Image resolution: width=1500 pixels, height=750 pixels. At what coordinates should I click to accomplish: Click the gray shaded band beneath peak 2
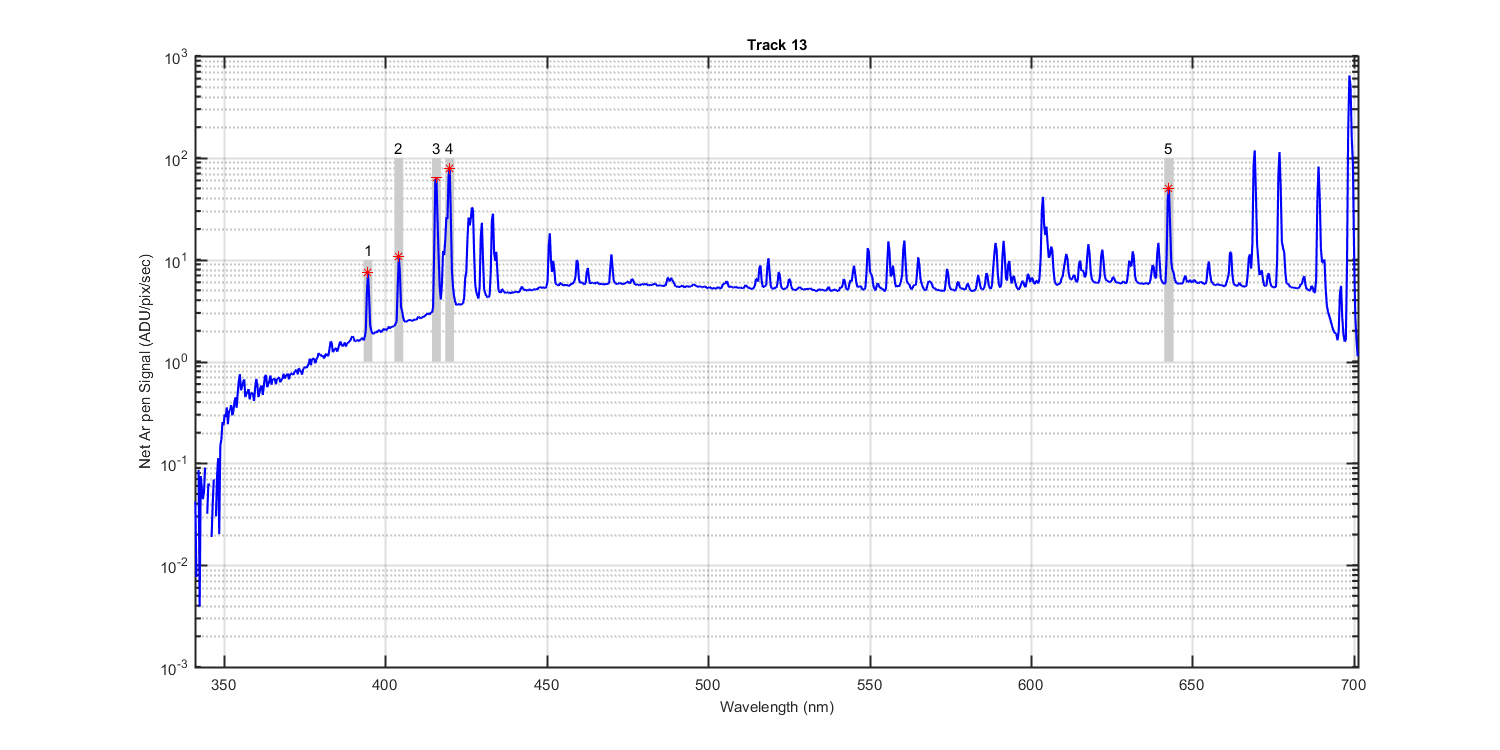(x=398, y=260)
